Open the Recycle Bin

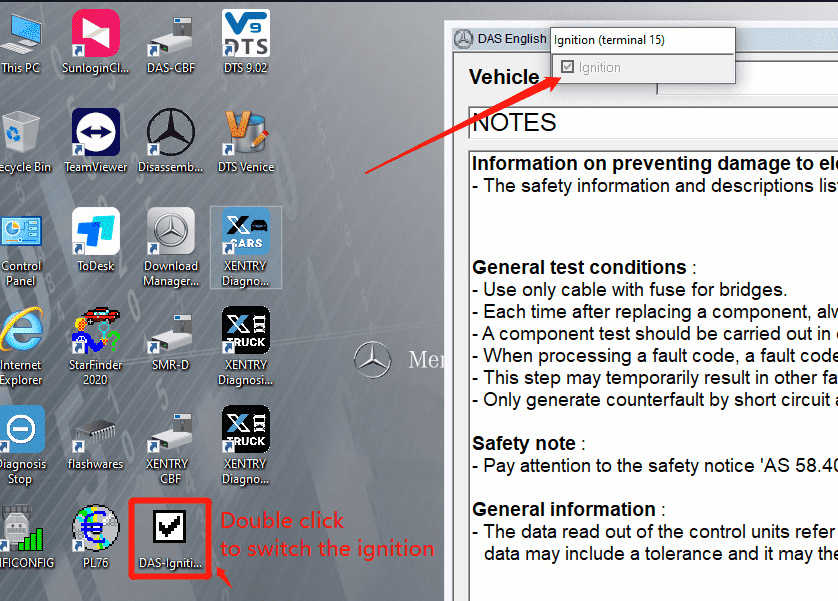[21, 141]
